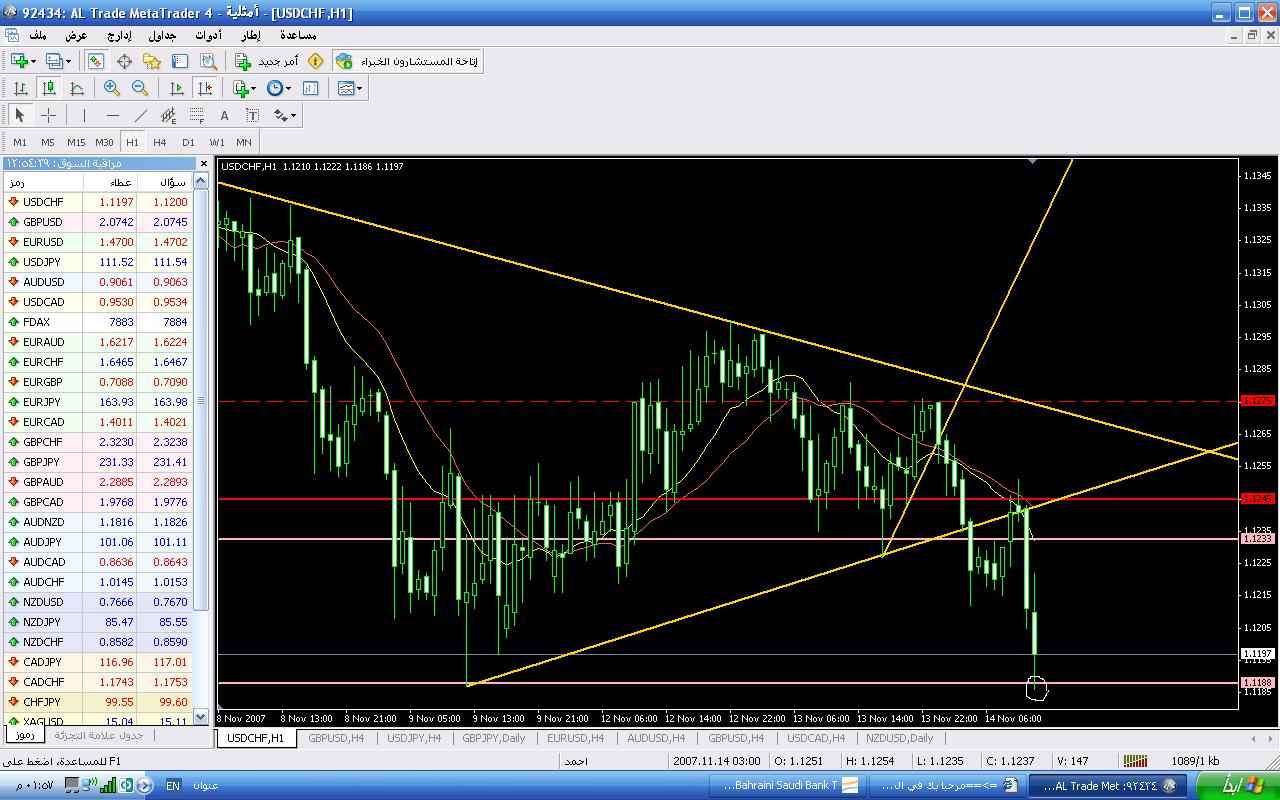
Task: Click the أمر جديد new order button
Action: tap(268, 61)
